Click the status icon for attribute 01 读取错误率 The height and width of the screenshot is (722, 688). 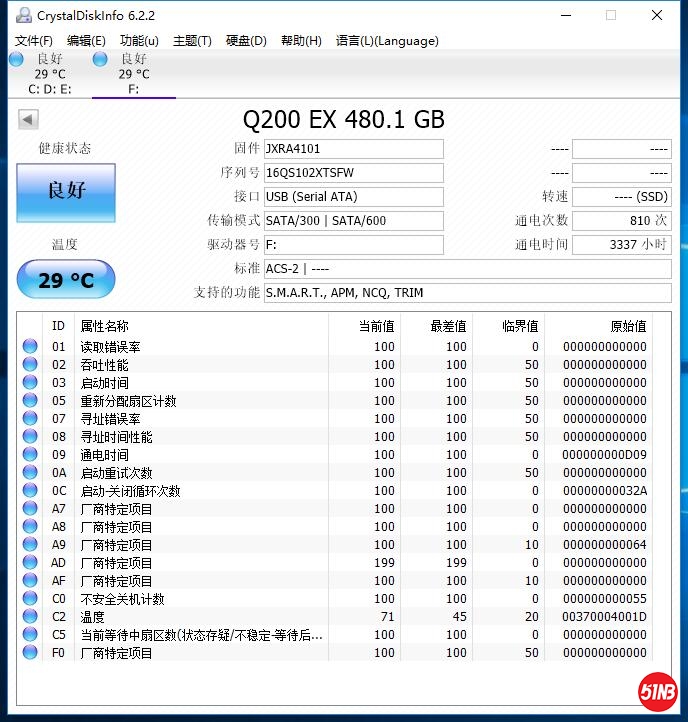[x=30, y=347]
